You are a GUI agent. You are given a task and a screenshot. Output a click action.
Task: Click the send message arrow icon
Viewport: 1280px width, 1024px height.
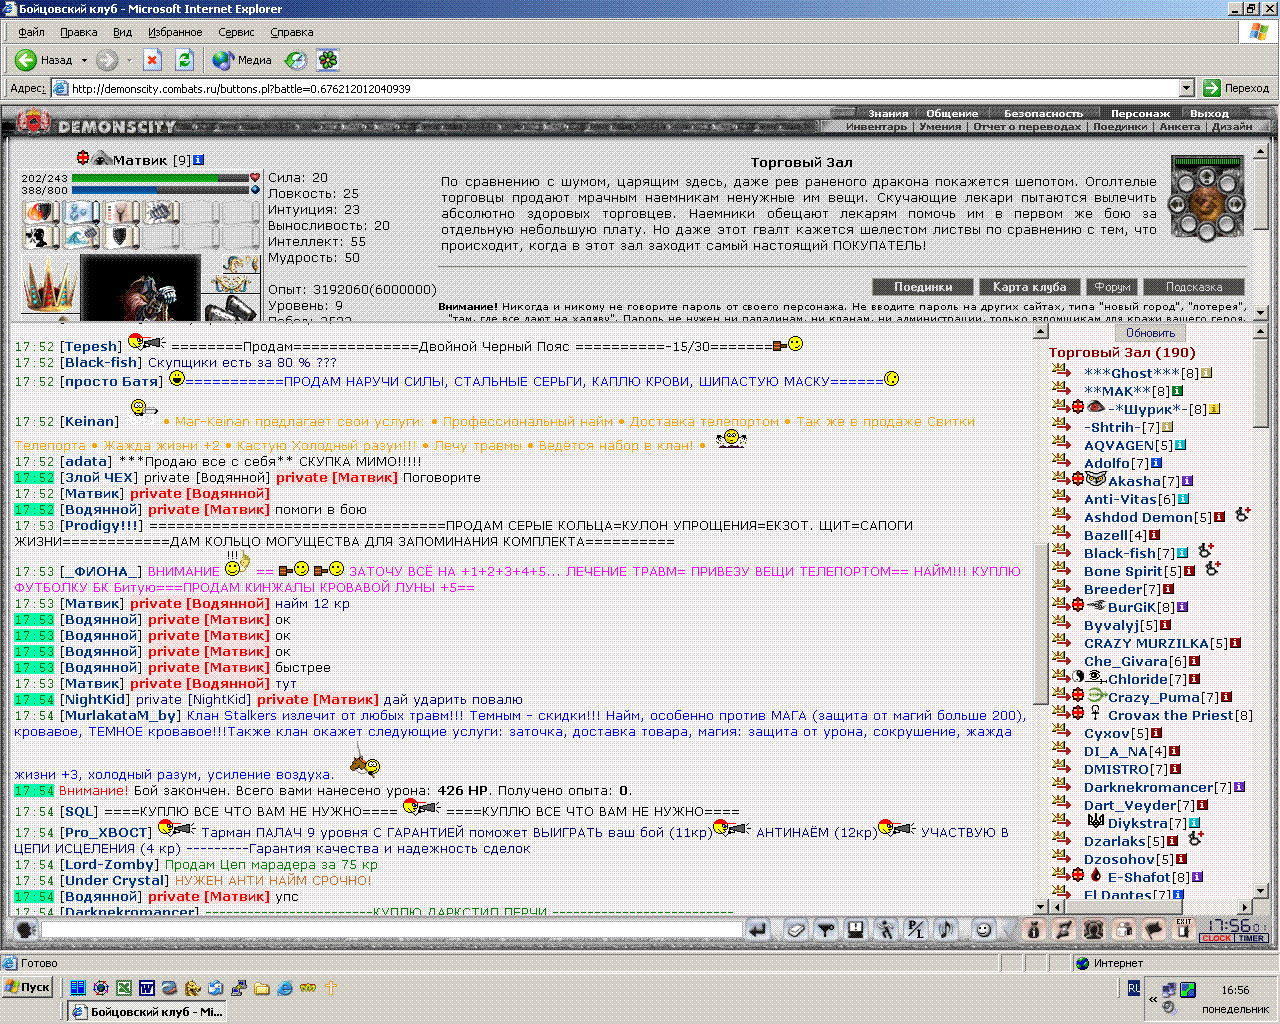pos(759,930)
